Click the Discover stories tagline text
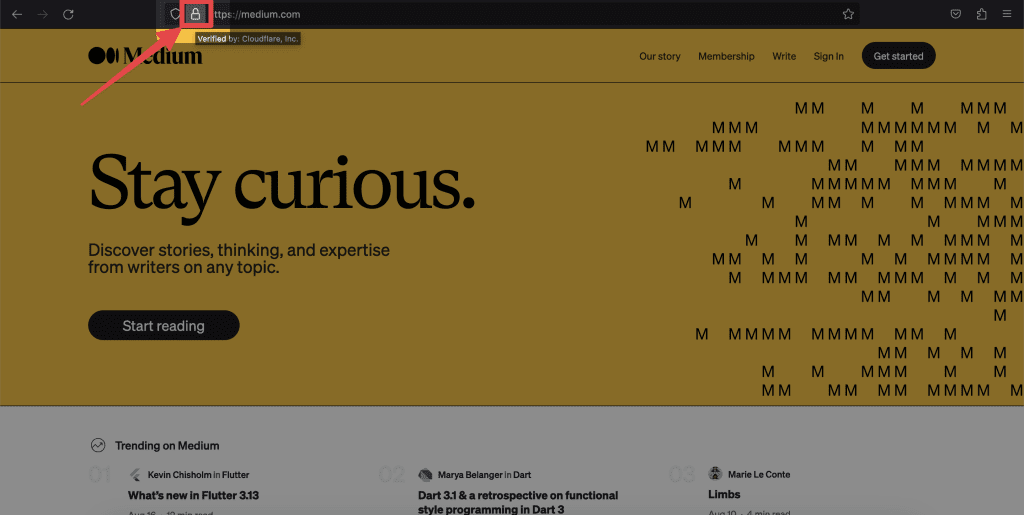This screenshot has height=515, width=1024. pos(239,258)
